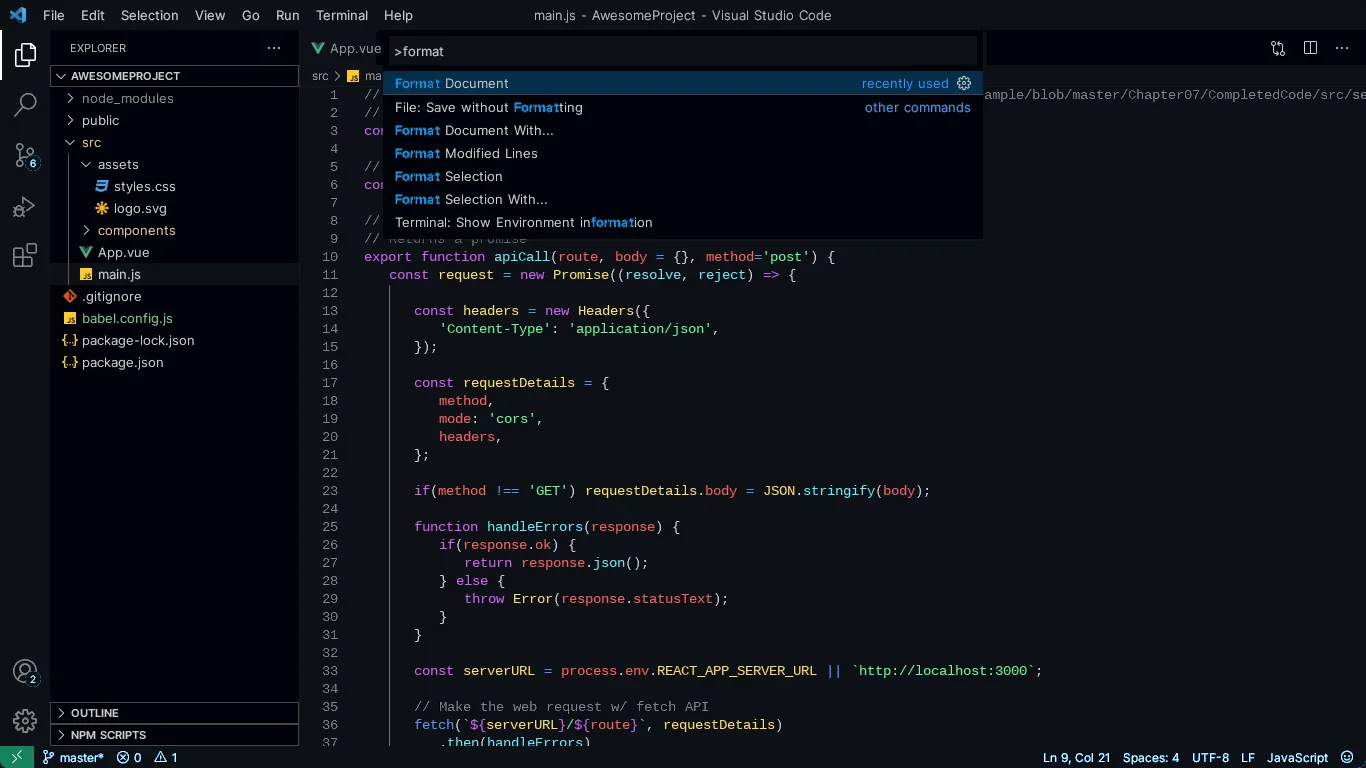Click the Split Editor Right icon
The height and width of the screenshot is (768, 1366).
(x=1310, y=48)
